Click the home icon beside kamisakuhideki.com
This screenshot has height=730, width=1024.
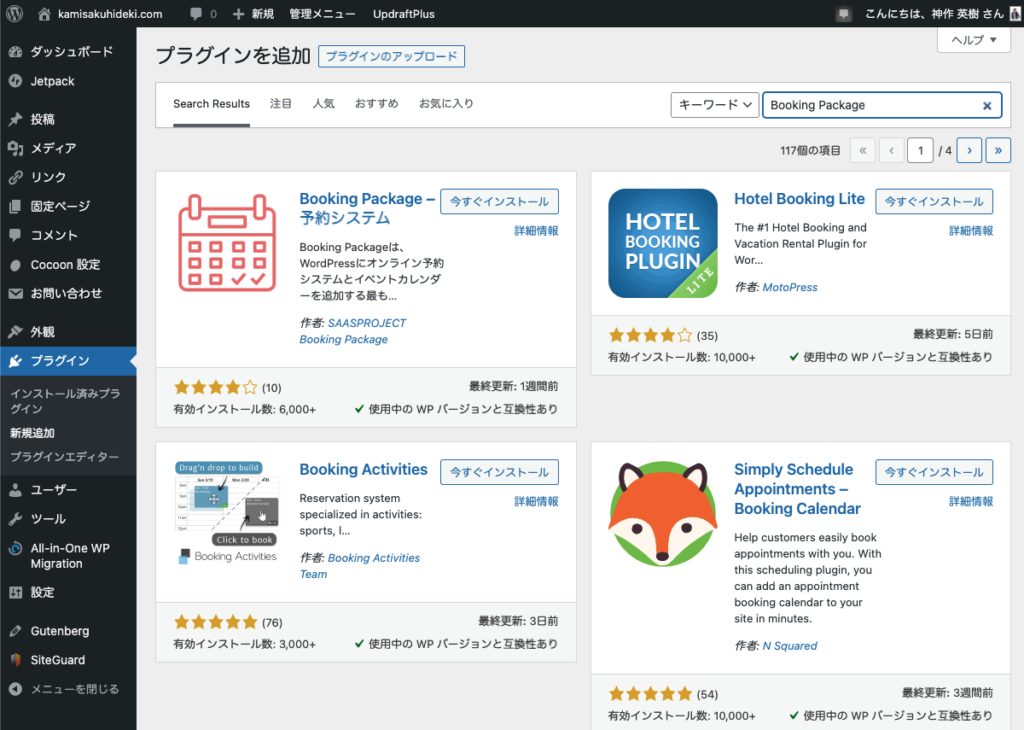point(44,14)
